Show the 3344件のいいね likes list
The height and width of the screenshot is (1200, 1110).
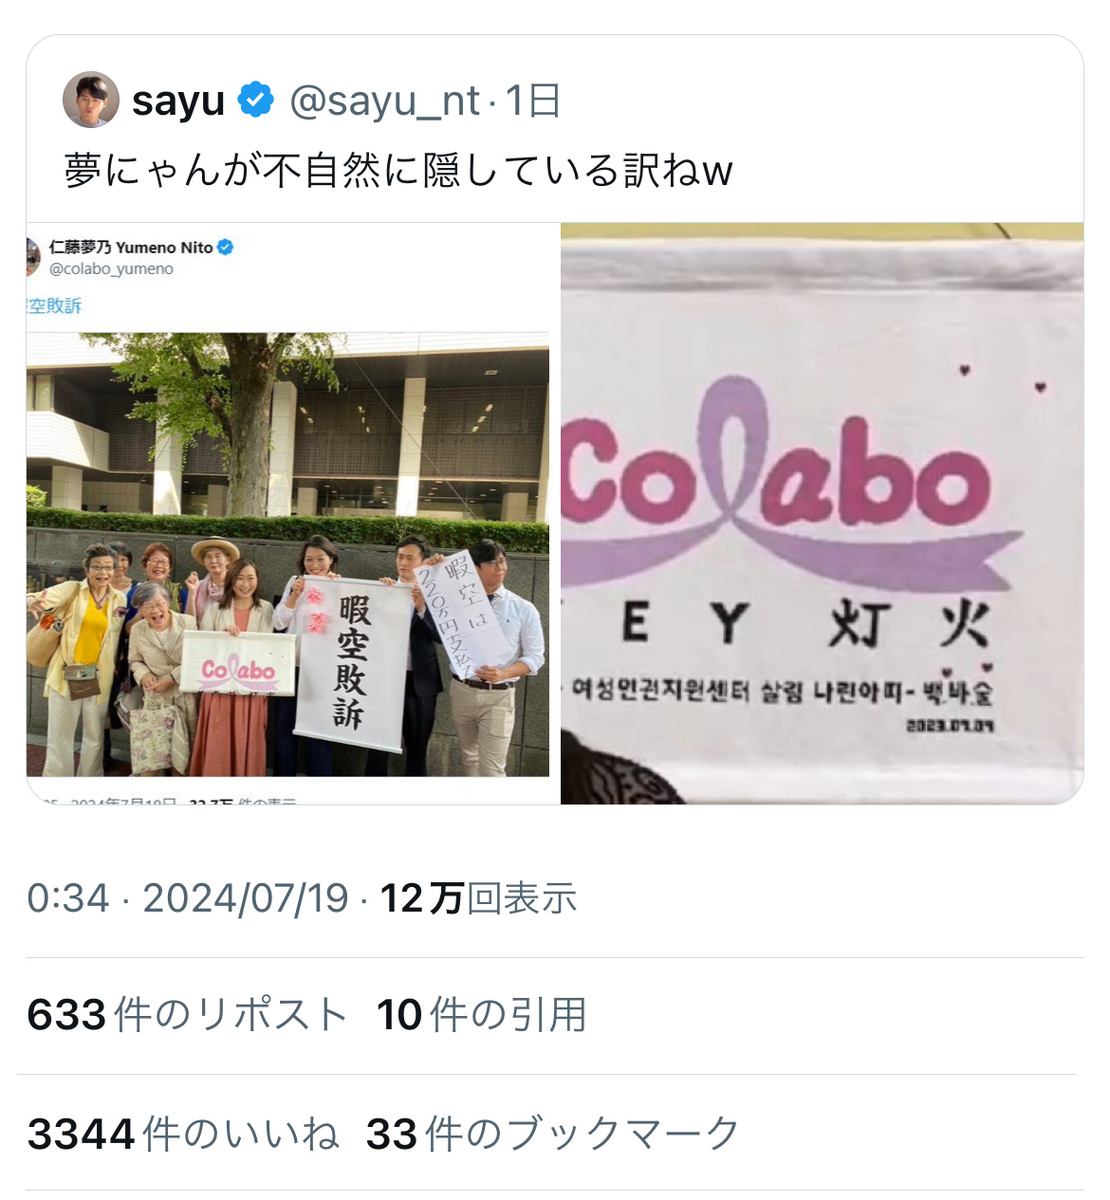click(x=183, y=1134)
